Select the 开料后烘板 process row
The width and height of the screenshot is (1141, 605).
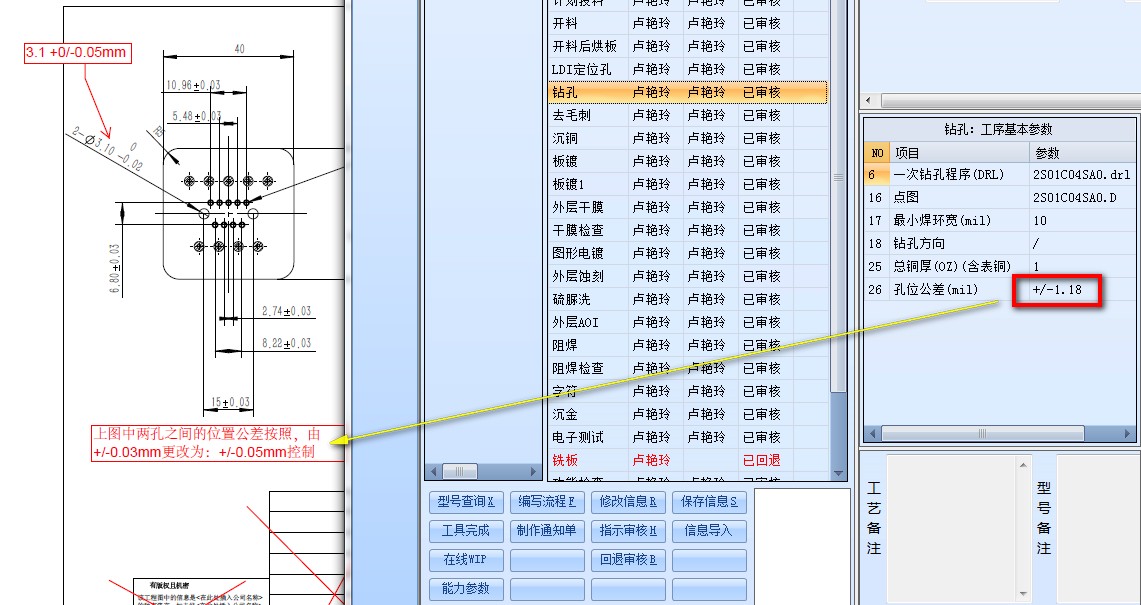688,47
